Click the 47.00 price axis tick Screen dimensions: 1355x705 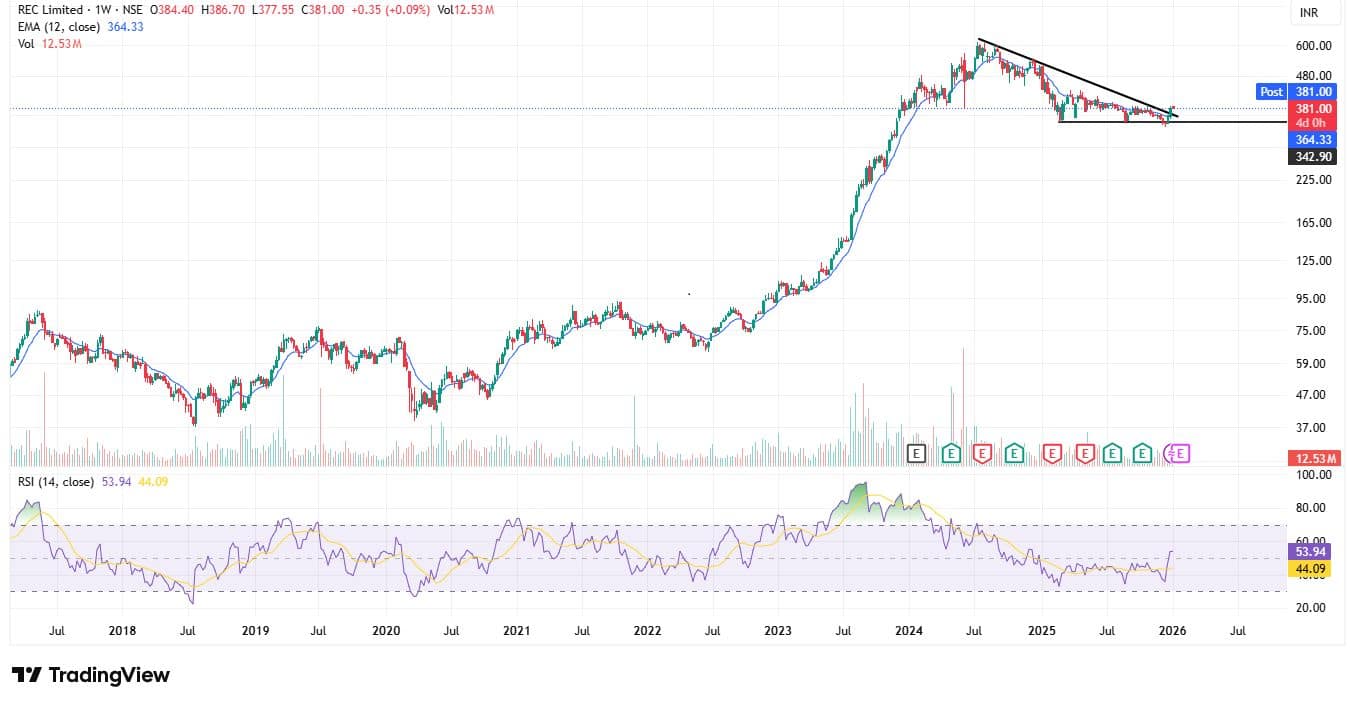click(x=1313, y=396)
